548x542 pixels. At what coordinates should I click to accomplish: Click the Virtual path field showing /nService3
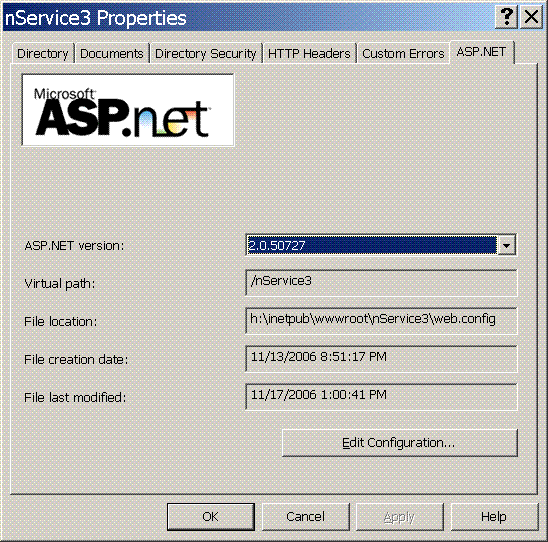tap(381, 283)
